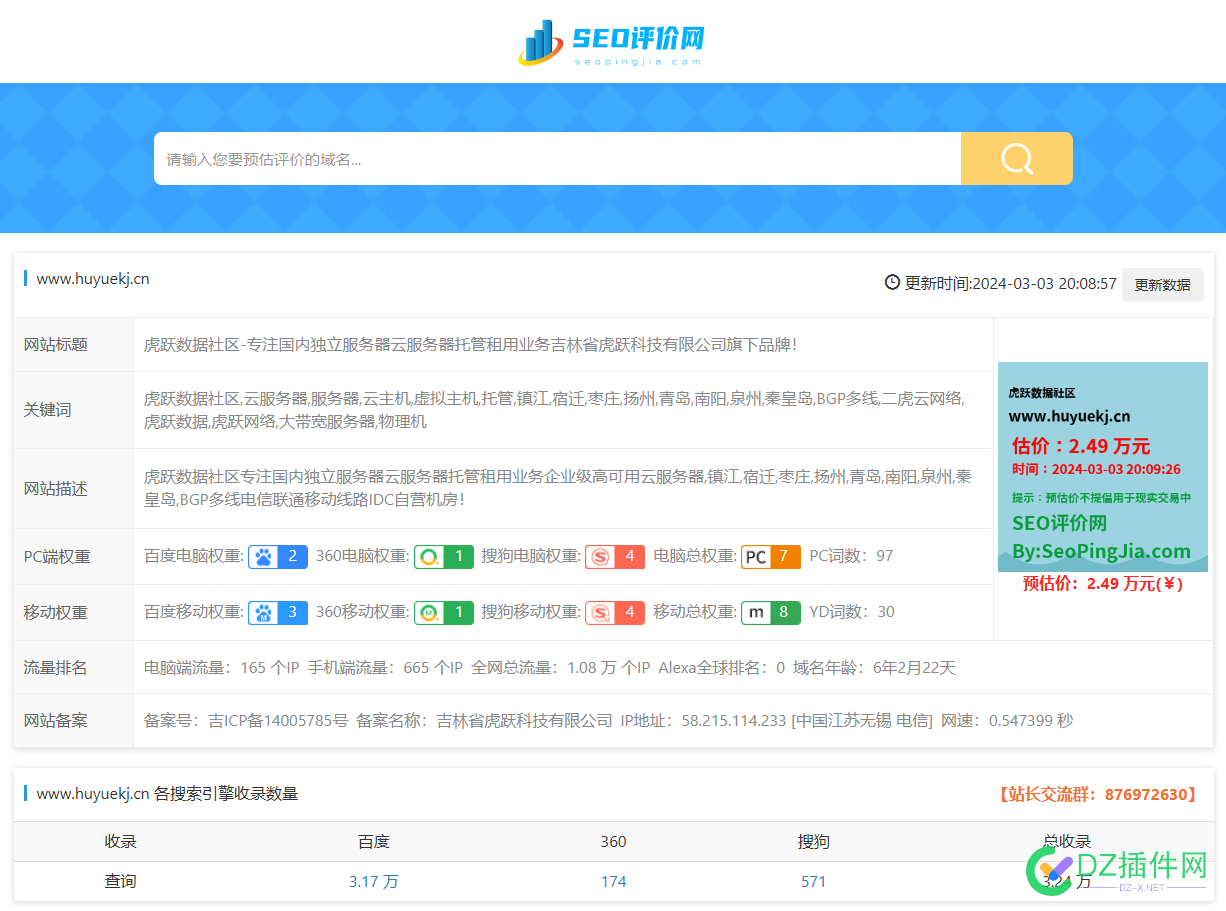
Task: Click the 域名年龄 6年2月22天 text
Action: [x=874, y=667]
